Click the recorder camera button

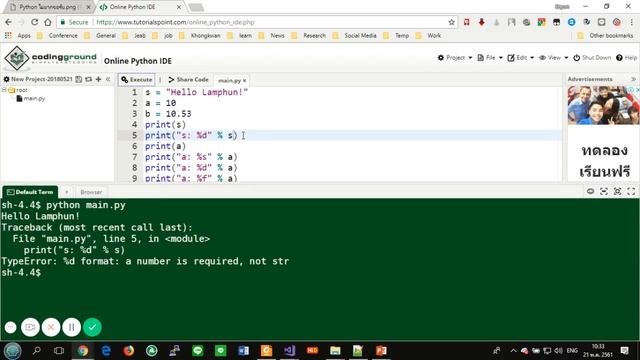click(30, 327)
